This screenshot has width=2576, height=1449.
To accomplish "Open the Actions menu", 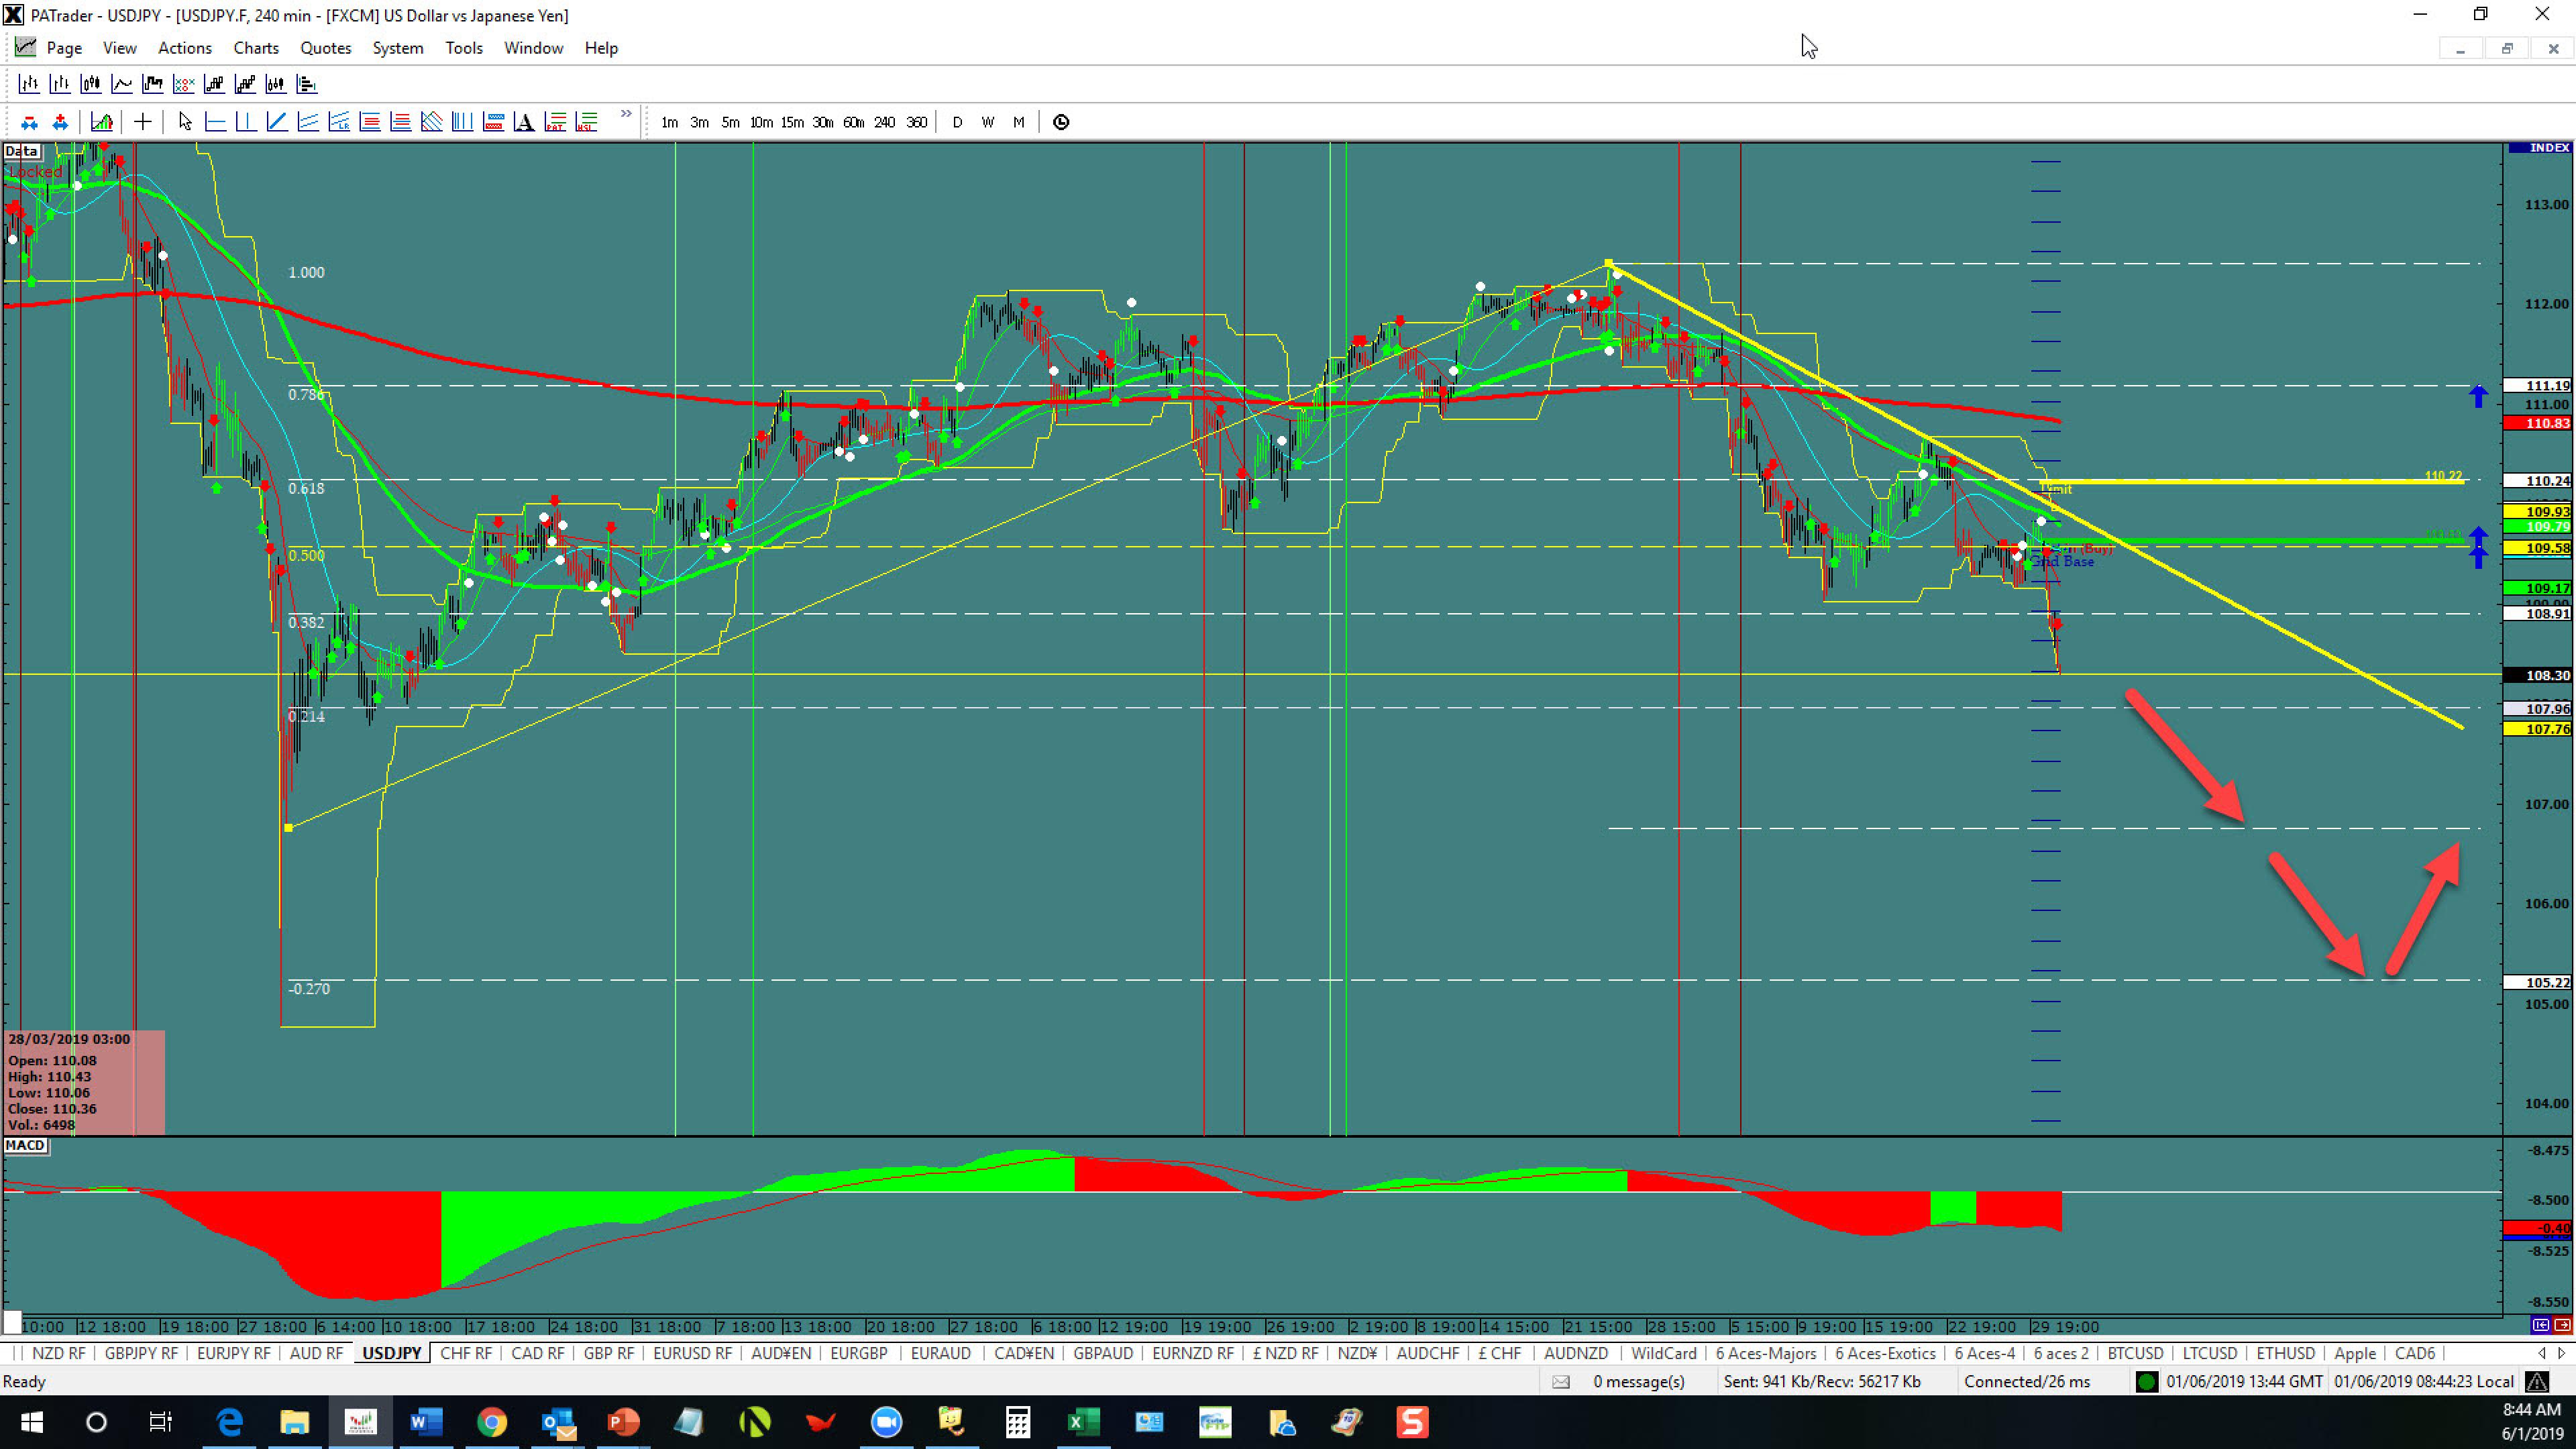I will (x=185, y=48).
